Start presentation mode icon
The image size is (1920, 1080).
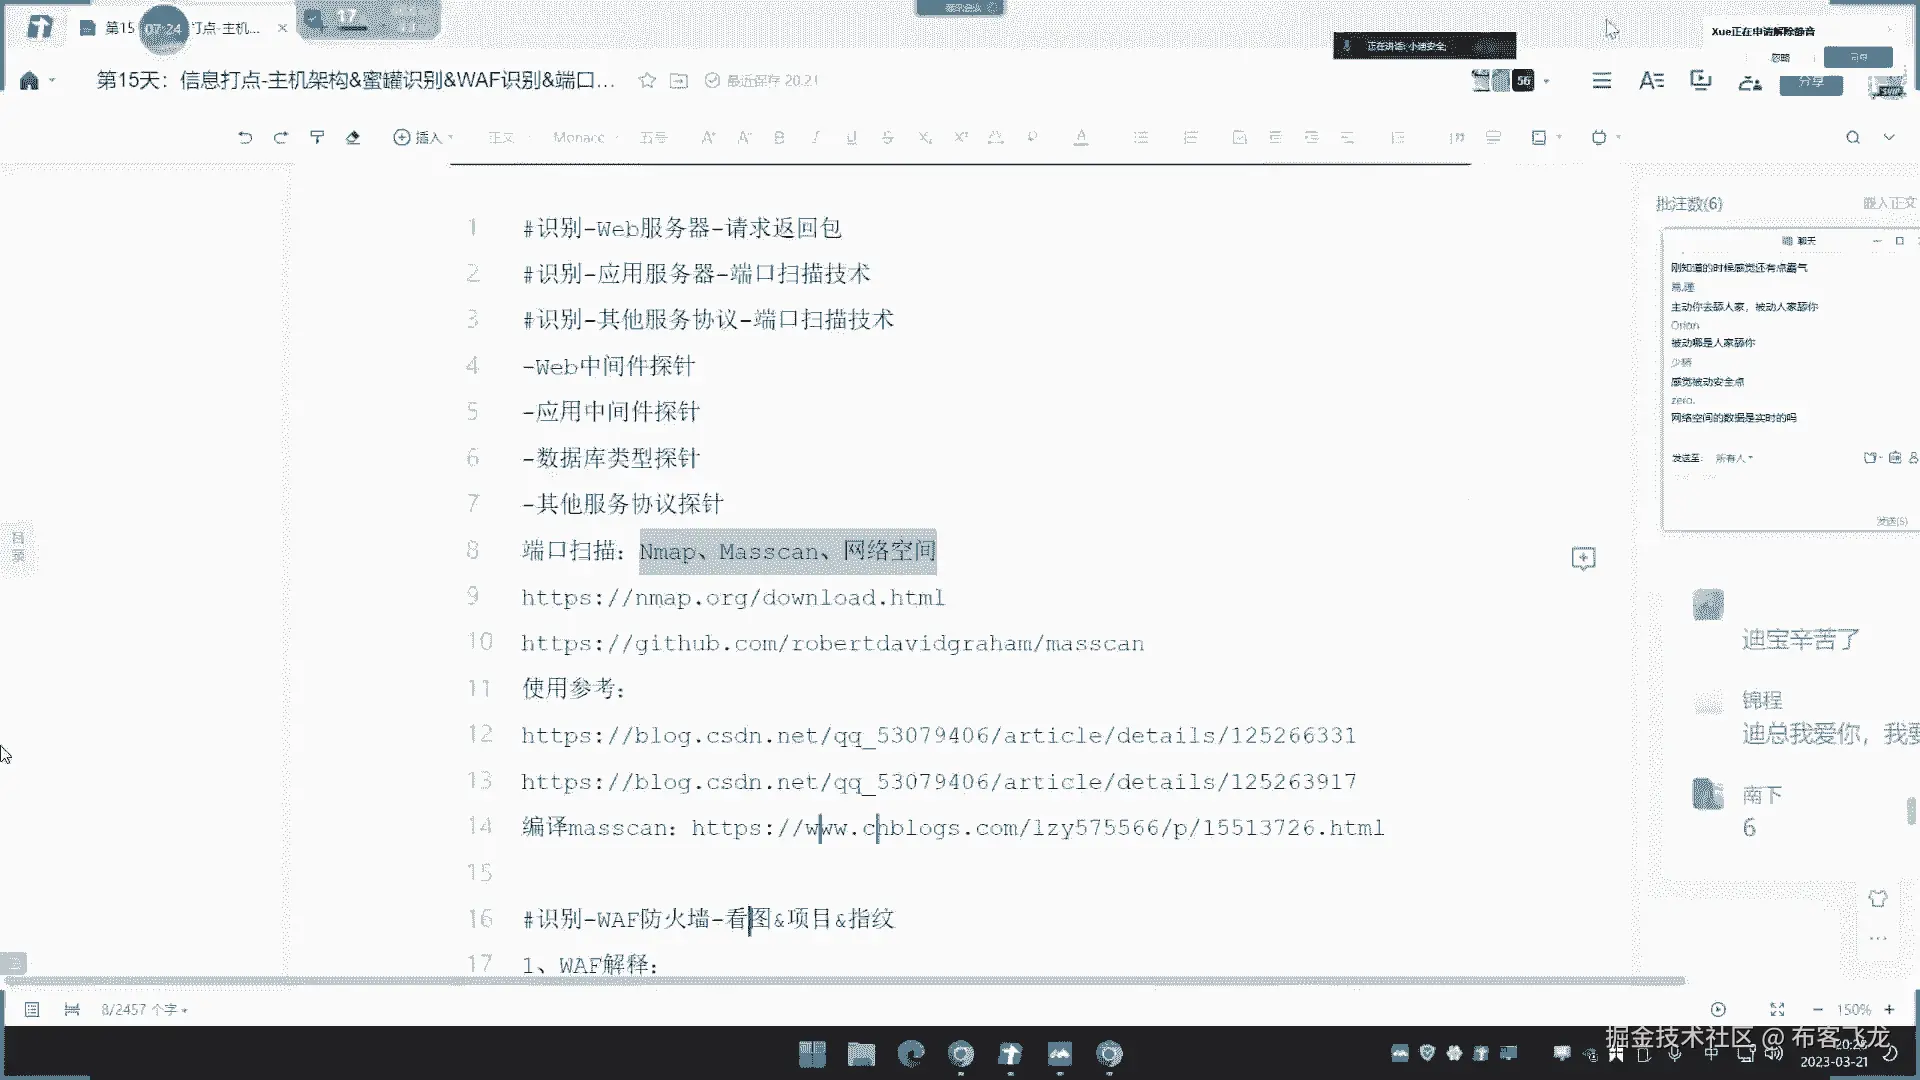[1700, 81]
